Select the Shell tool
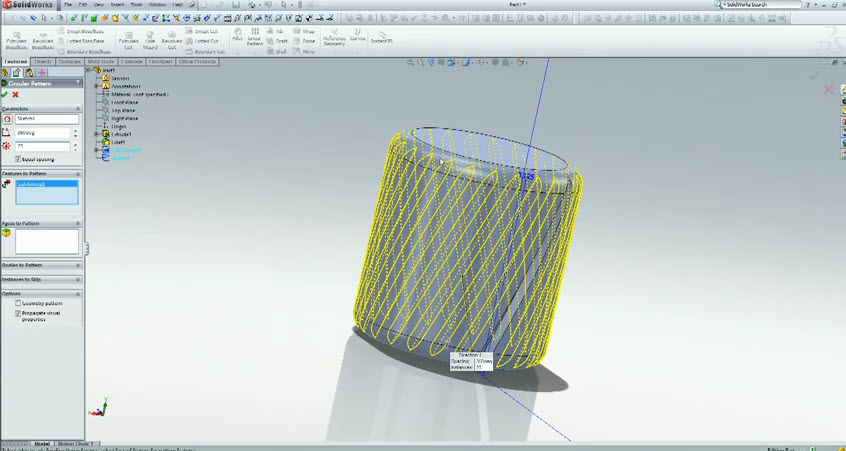The image size is (846, 451). tap(277, 52)
